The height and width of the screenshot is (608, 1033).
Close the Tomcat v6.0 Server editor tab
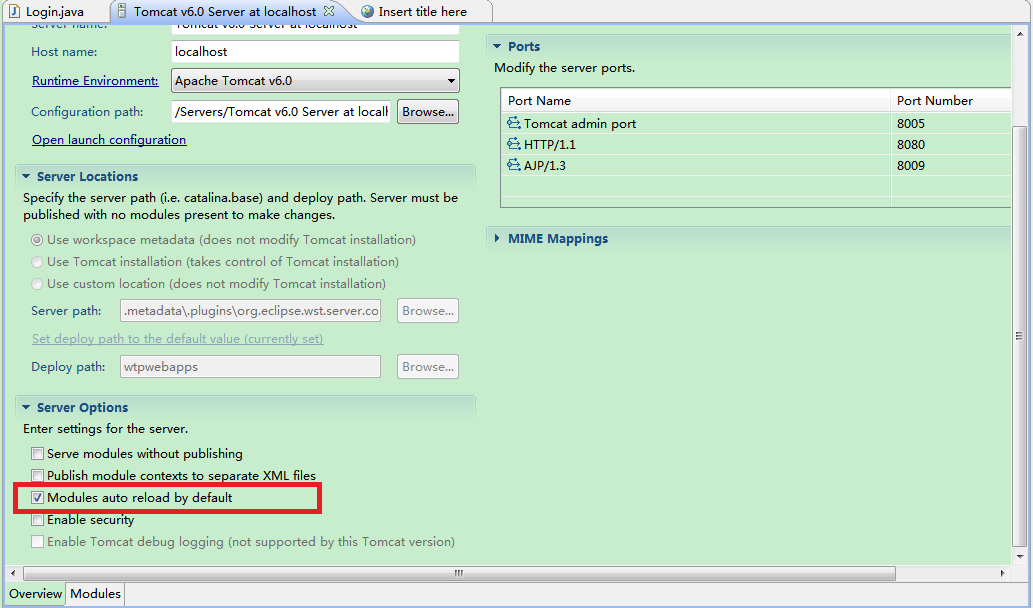coord(329,11)
